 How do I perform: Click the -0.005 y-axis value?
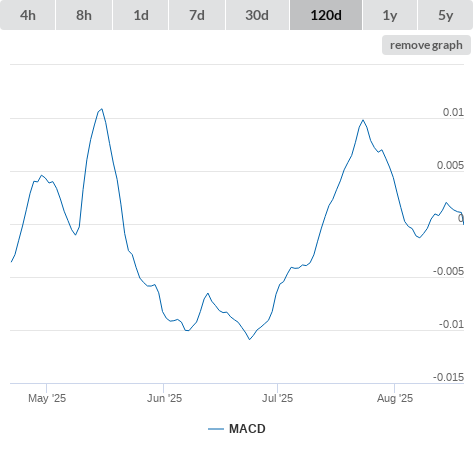click(x=448, y=271)
